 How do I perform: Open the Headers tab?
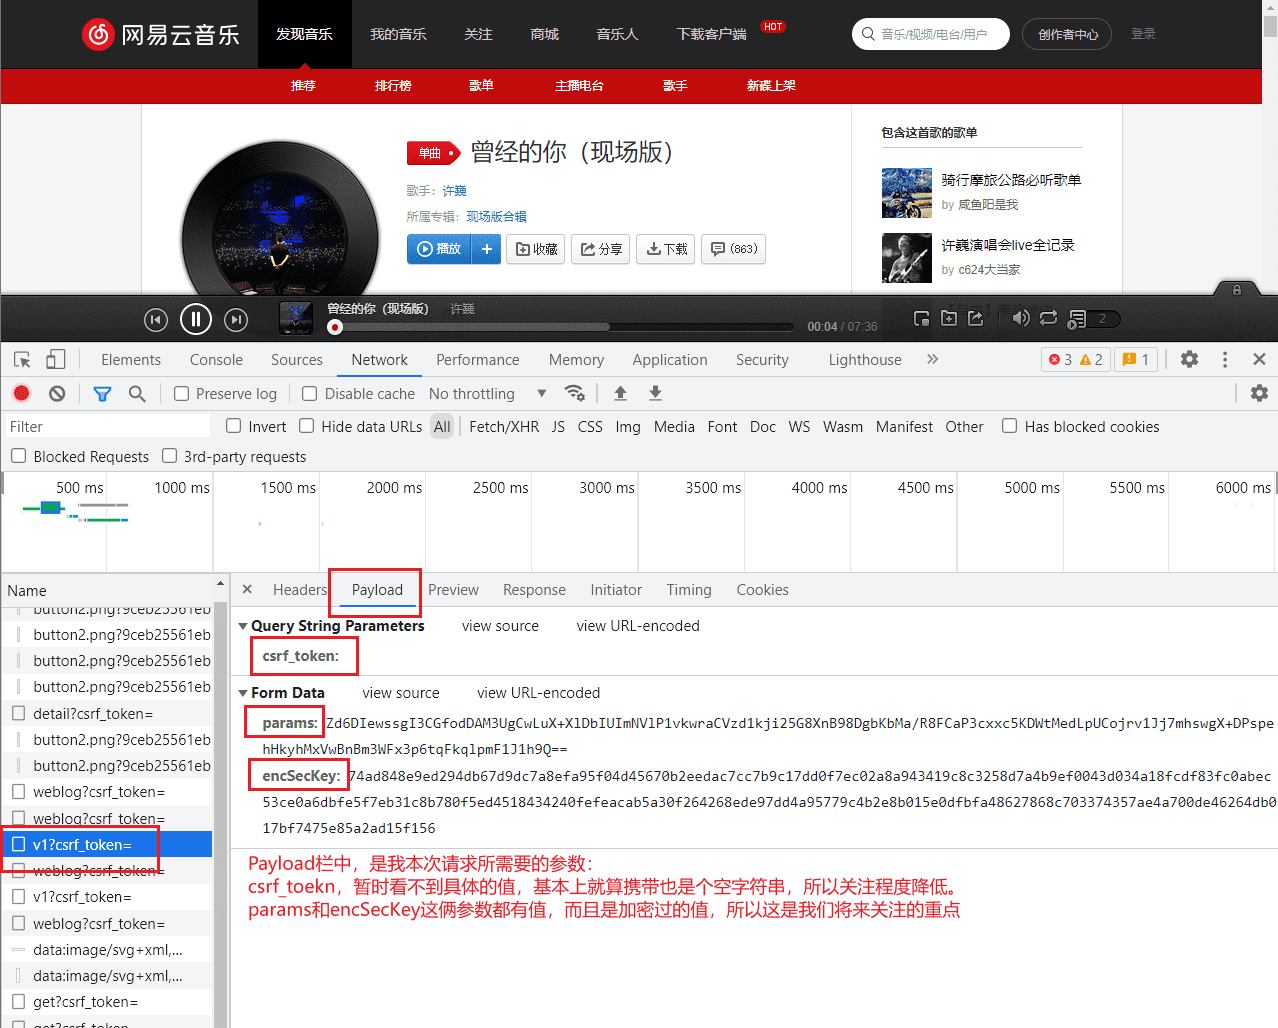tap(300, 590)
